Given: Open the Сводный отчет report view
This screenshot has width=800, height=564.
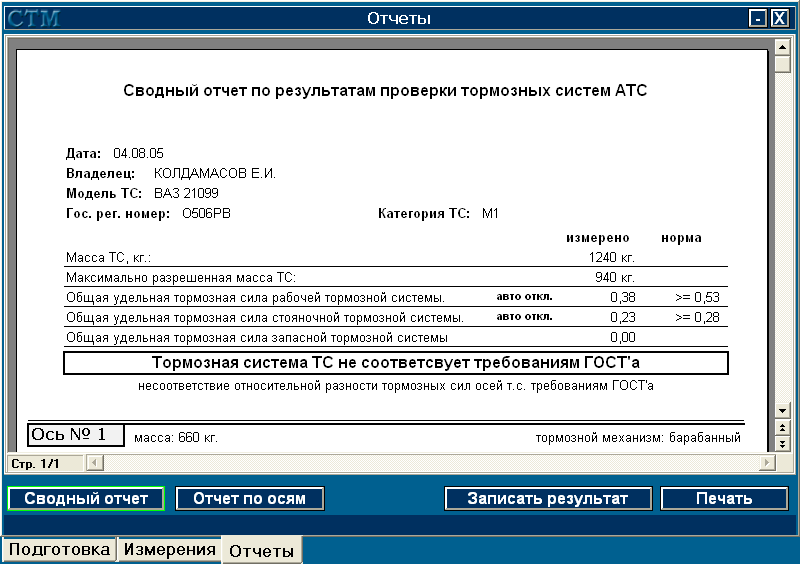Looking at the screenshot, I should [x=86, y=498].
